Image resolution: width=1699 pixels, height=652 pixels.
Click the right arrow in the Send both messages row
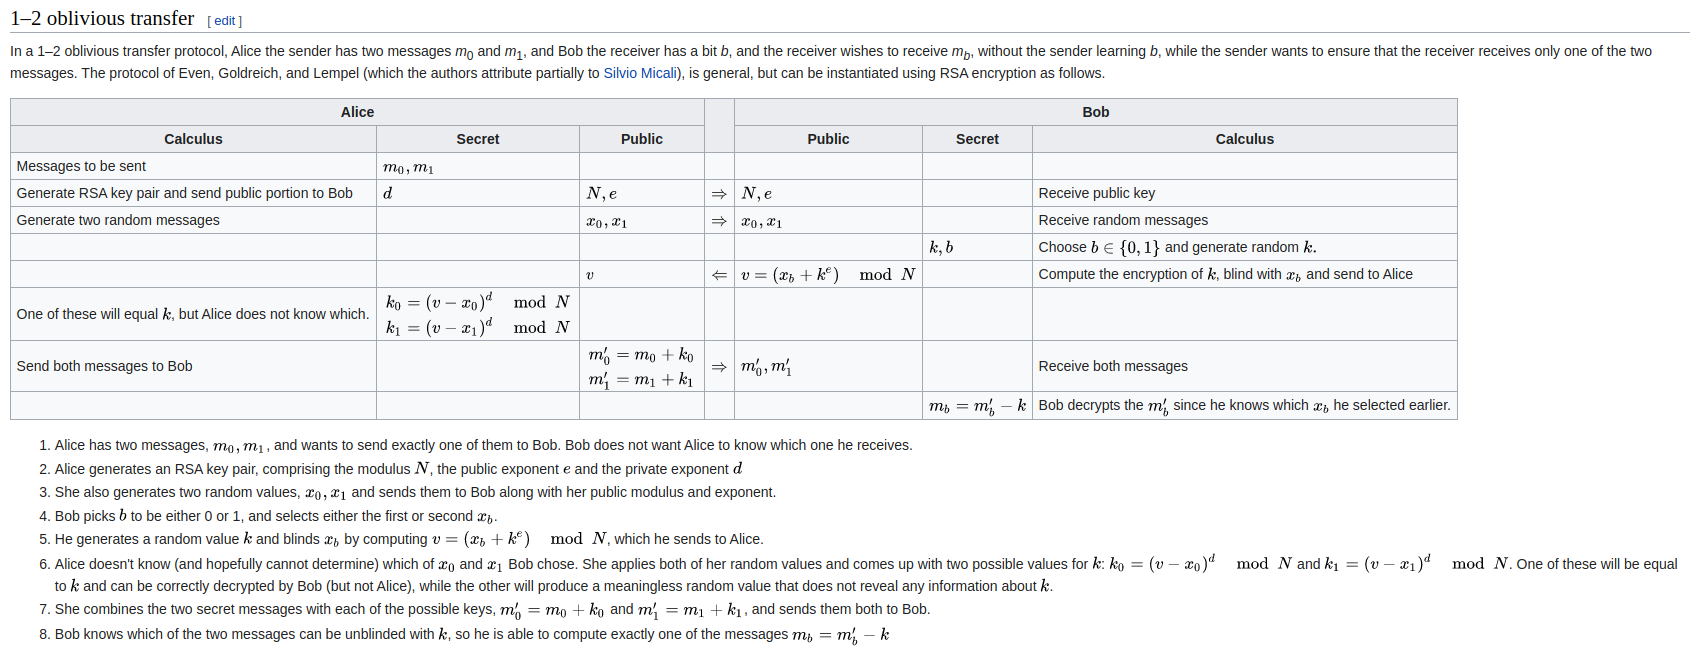(x=719, y=367)
